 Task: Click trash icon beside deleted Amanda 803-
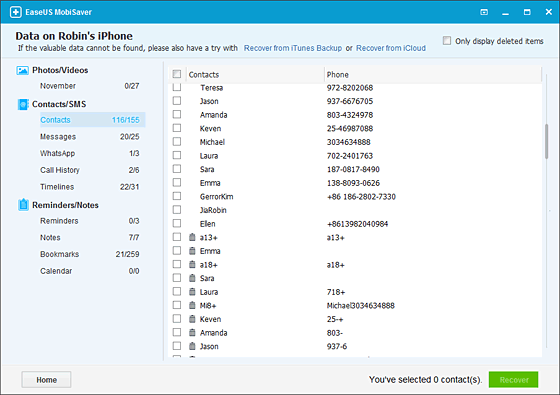point(192,332)
